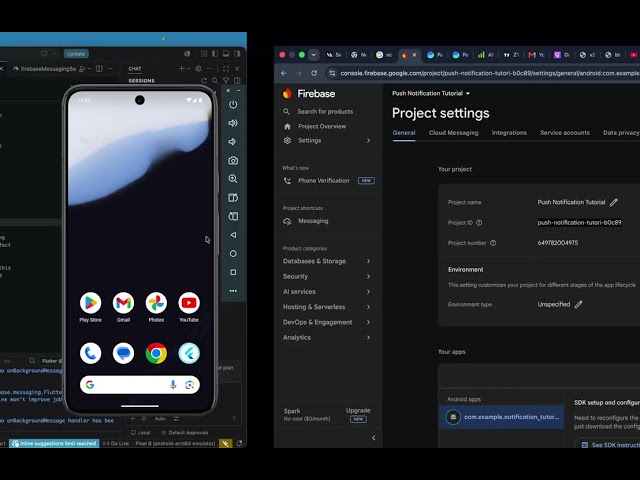This screenshot has height=480, width=640.
Task: Open the Messages app on emulator
Action: 123,353
